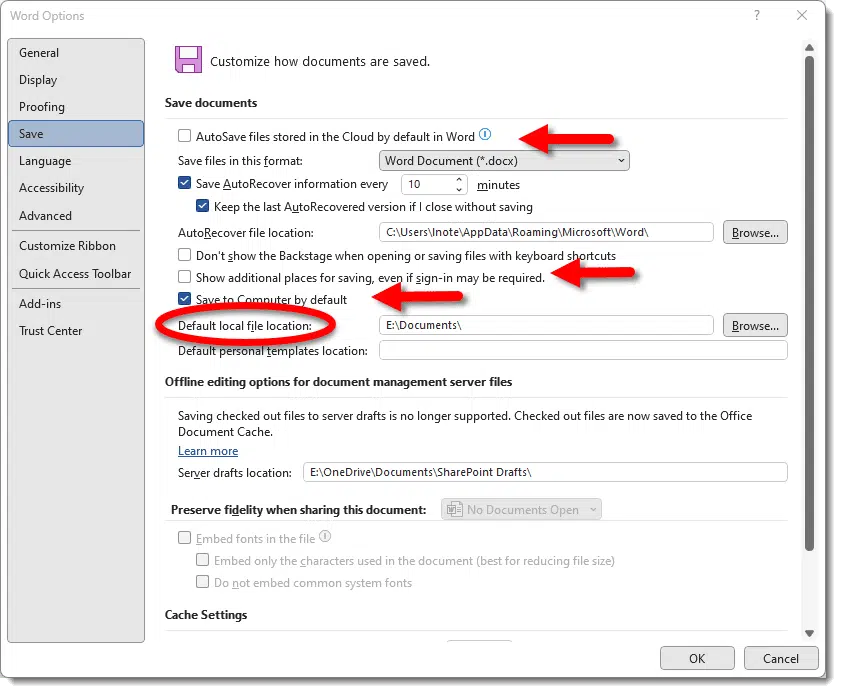Click the AutoRecover minutes number field
The width and height of the screenshot is (841, 693).
pos(427,185)
